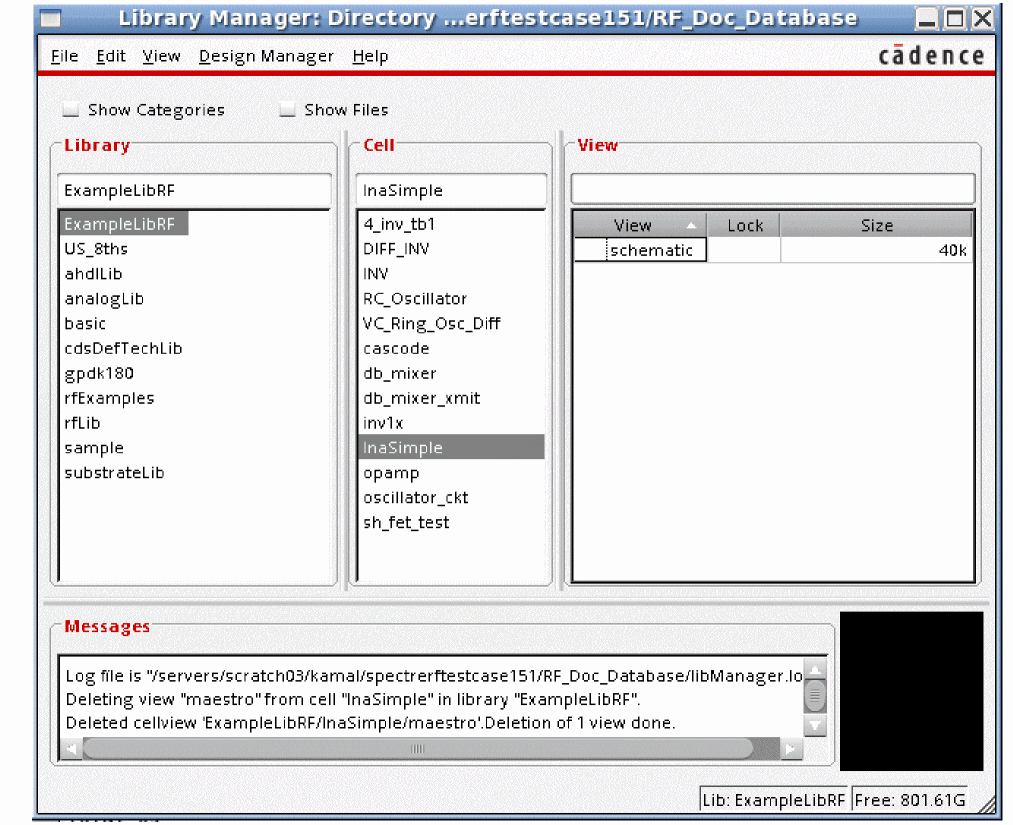Open the window menu icon in title bar

pos(51,19)
